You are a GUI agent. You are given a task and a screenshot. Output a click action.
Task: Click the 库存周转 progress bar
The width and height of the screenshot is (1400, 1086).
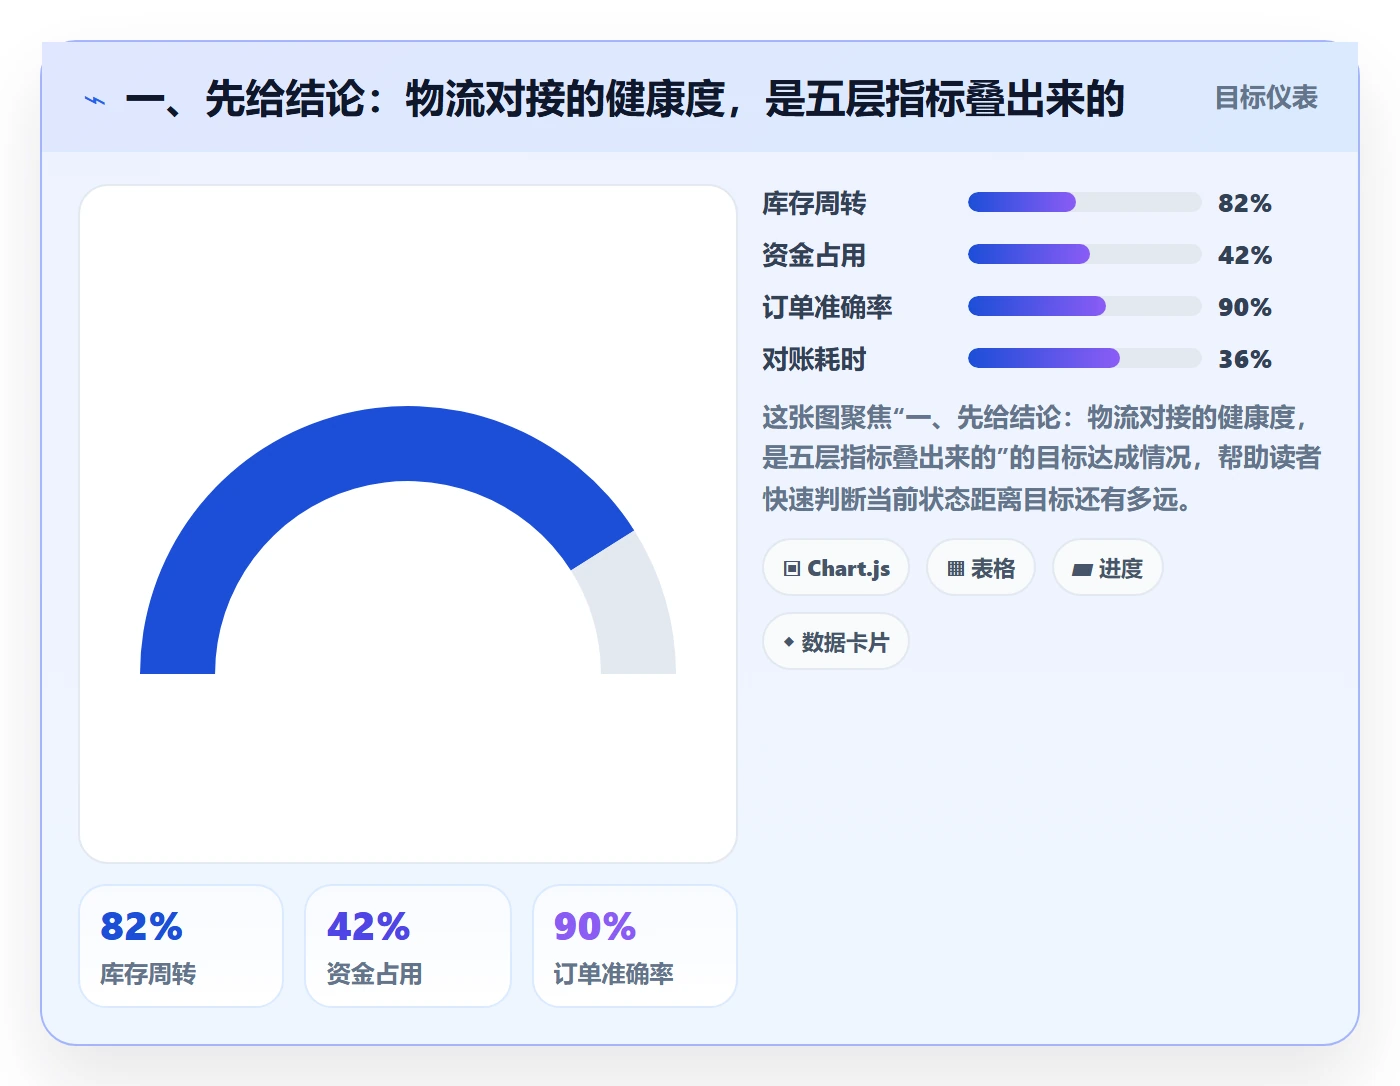(x=1084, y=202)
